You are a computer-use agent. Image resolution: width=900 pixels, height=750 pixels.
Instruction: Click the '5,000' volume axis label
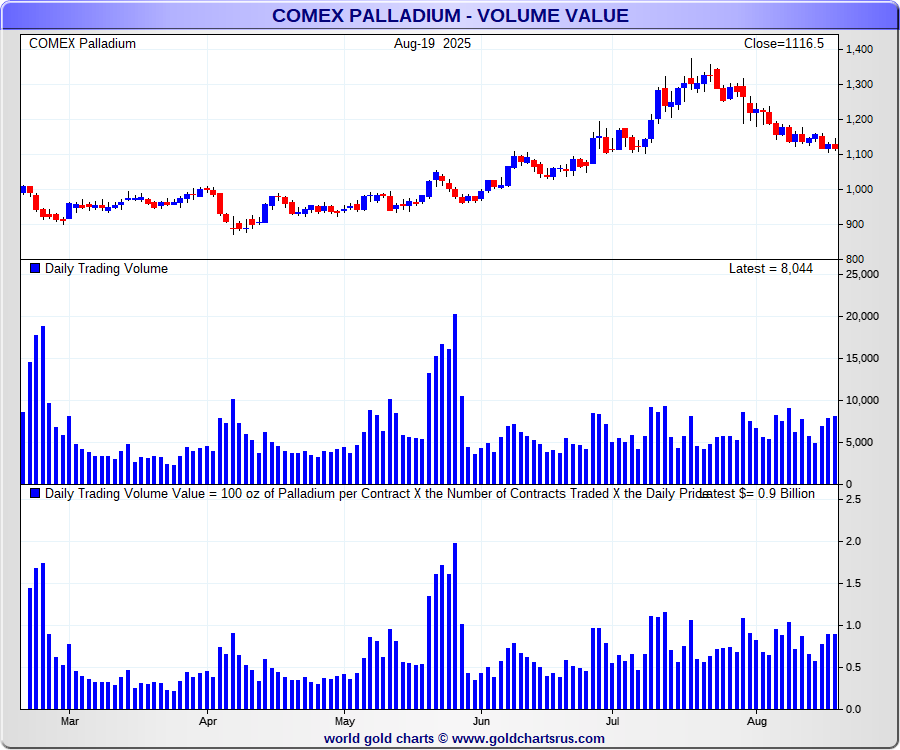(x=859, y=442)
